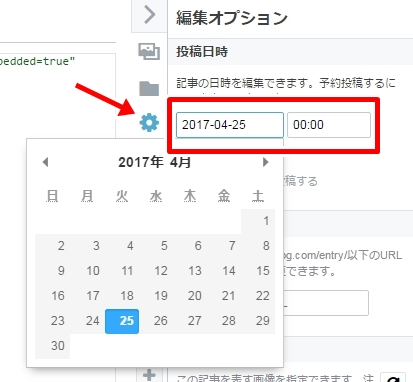Image resolution: width=413 pixels, height=382 pixels.
Task: Select April 18 in the calendar
Action: pyautogui.click(x=122, y=296)
